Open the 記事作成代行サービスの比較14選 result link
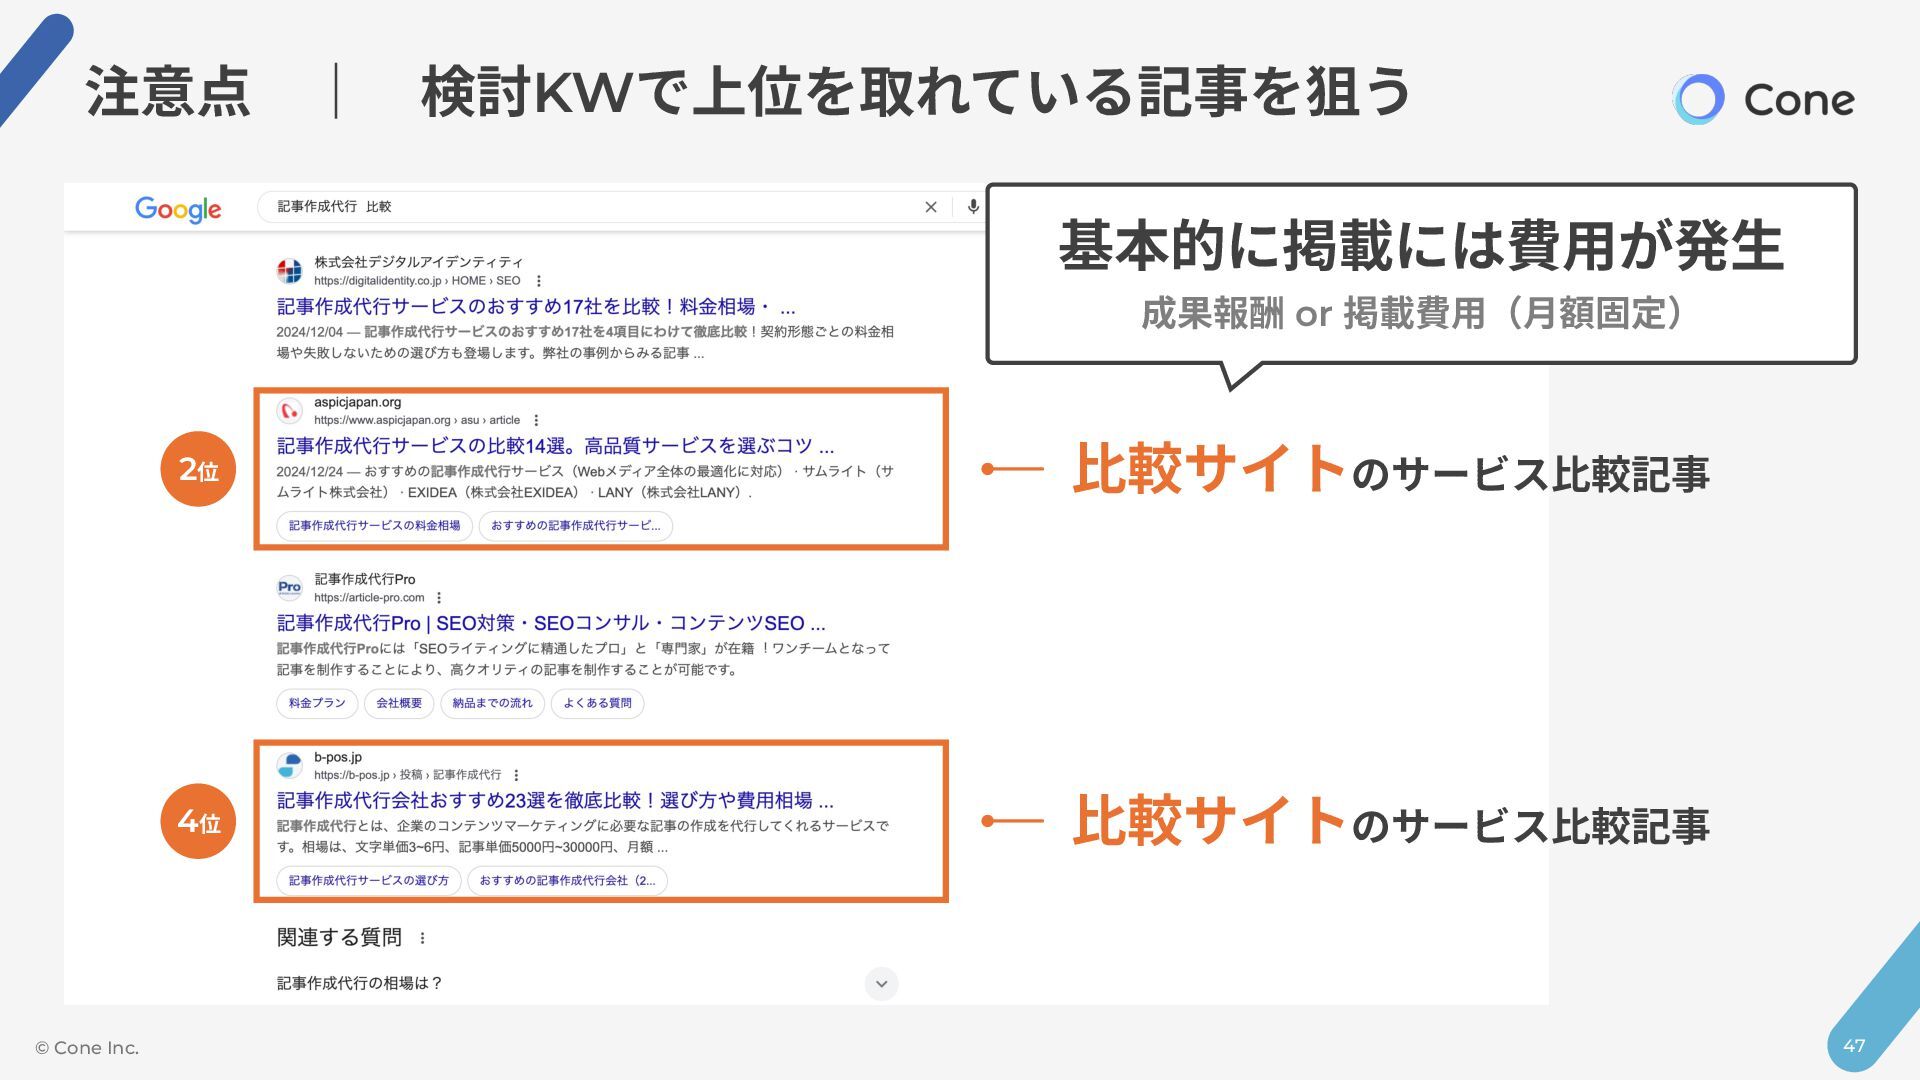1920x1080 pixels. coord(555,446)
